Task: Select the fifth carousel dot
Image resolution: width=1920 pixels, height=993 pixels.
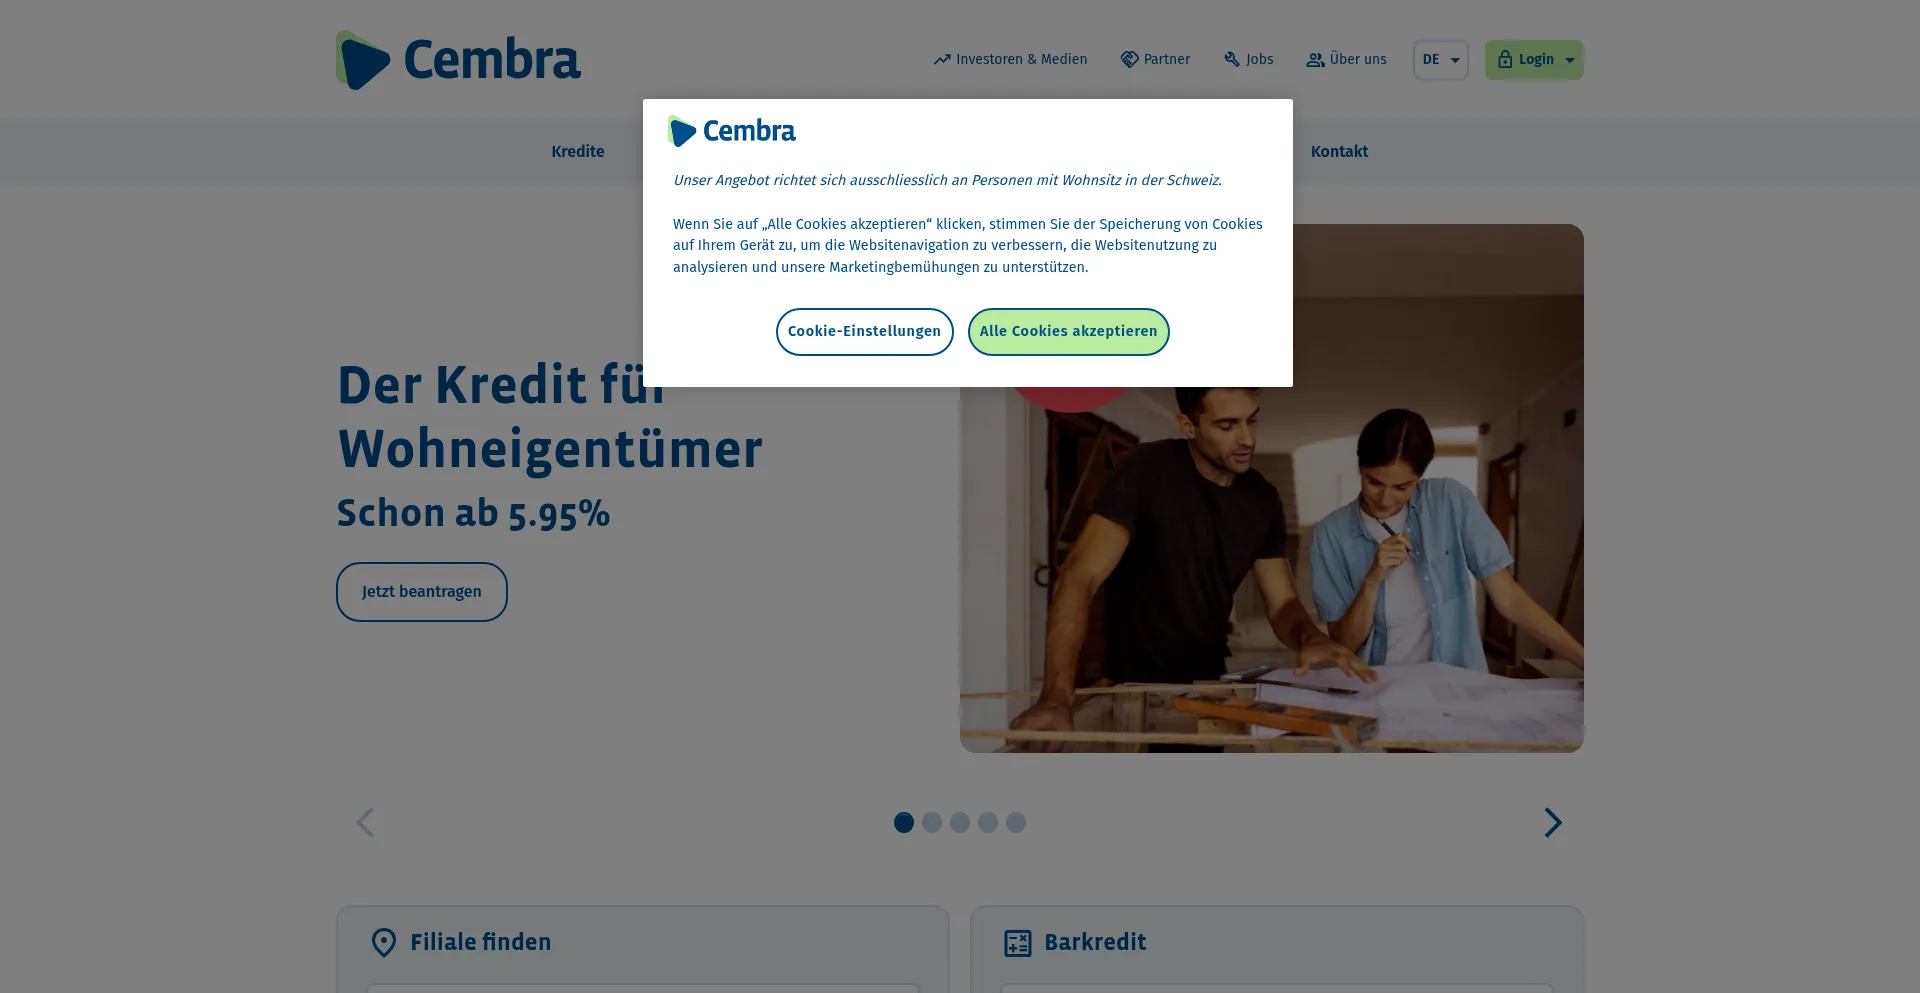Action: click(1016, 822)
